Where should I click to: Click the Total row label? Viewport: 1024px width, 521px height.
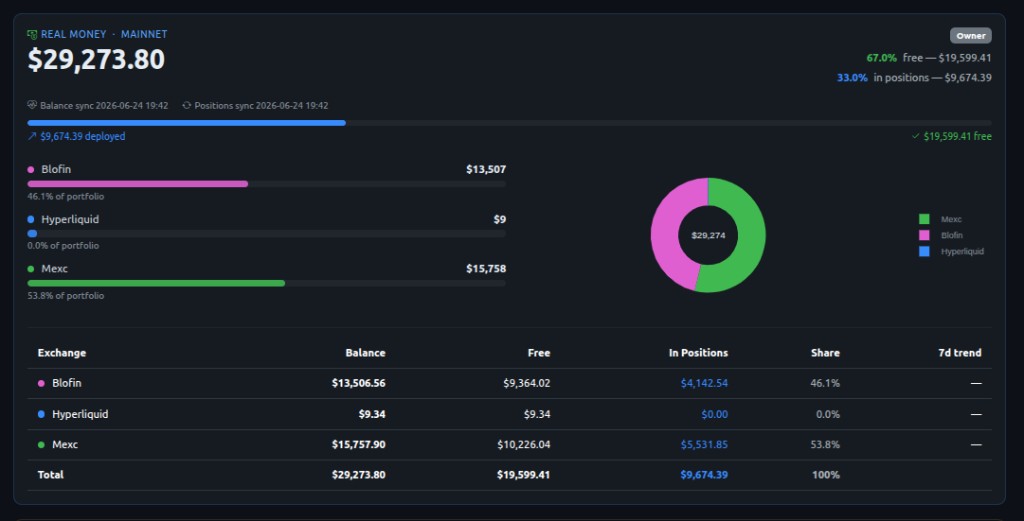pos(51,475)
